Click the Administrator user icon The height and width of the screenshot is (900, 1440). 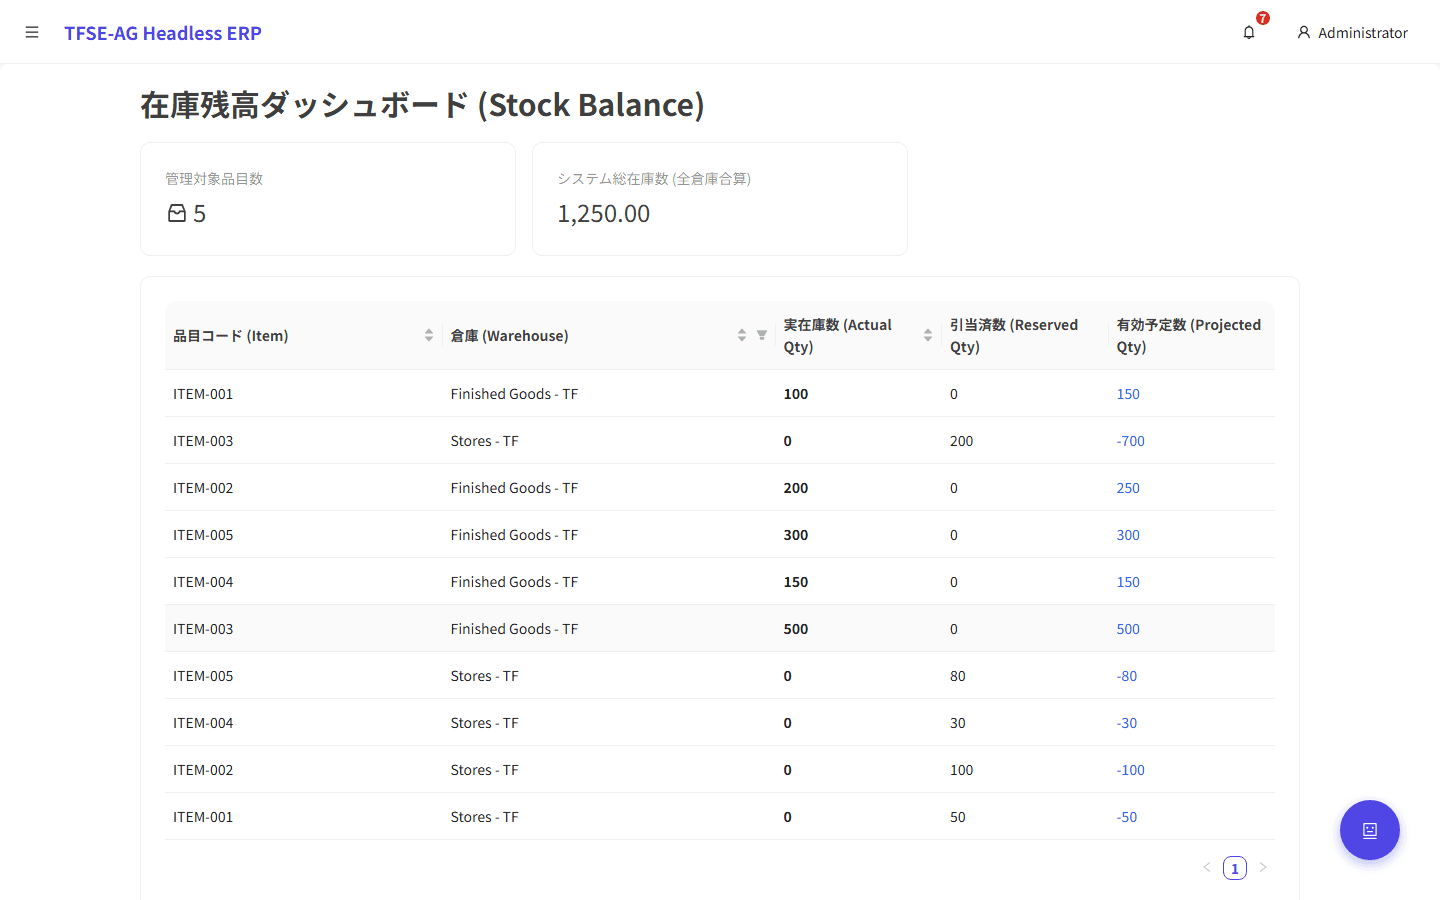[x=1303, y=33]
